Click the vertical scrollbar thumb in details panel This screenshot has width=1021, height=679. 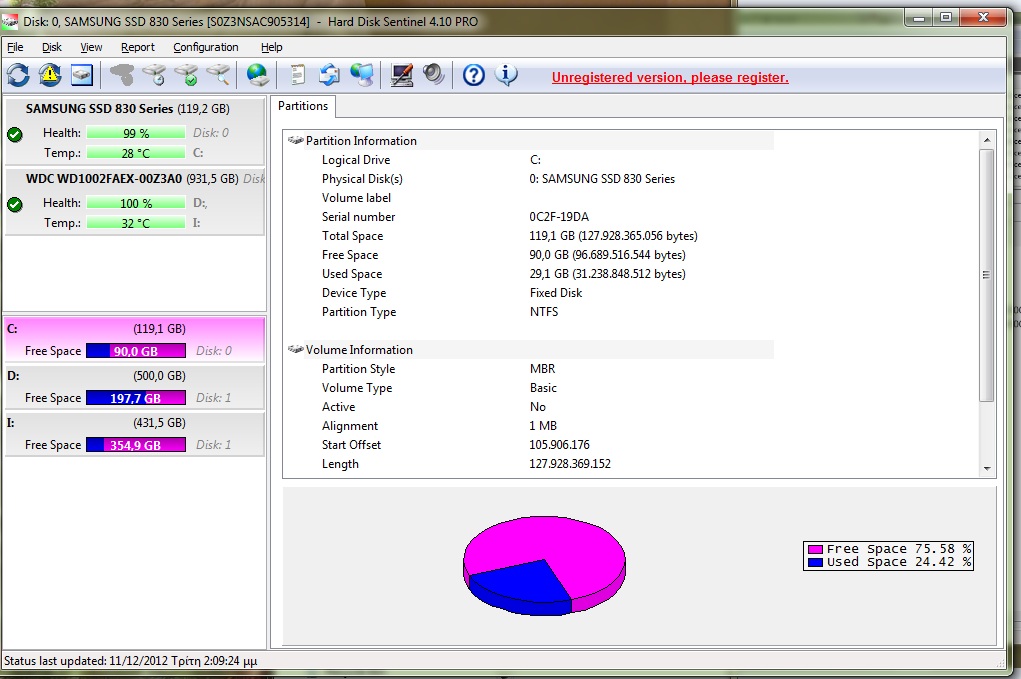click(987, 275)
